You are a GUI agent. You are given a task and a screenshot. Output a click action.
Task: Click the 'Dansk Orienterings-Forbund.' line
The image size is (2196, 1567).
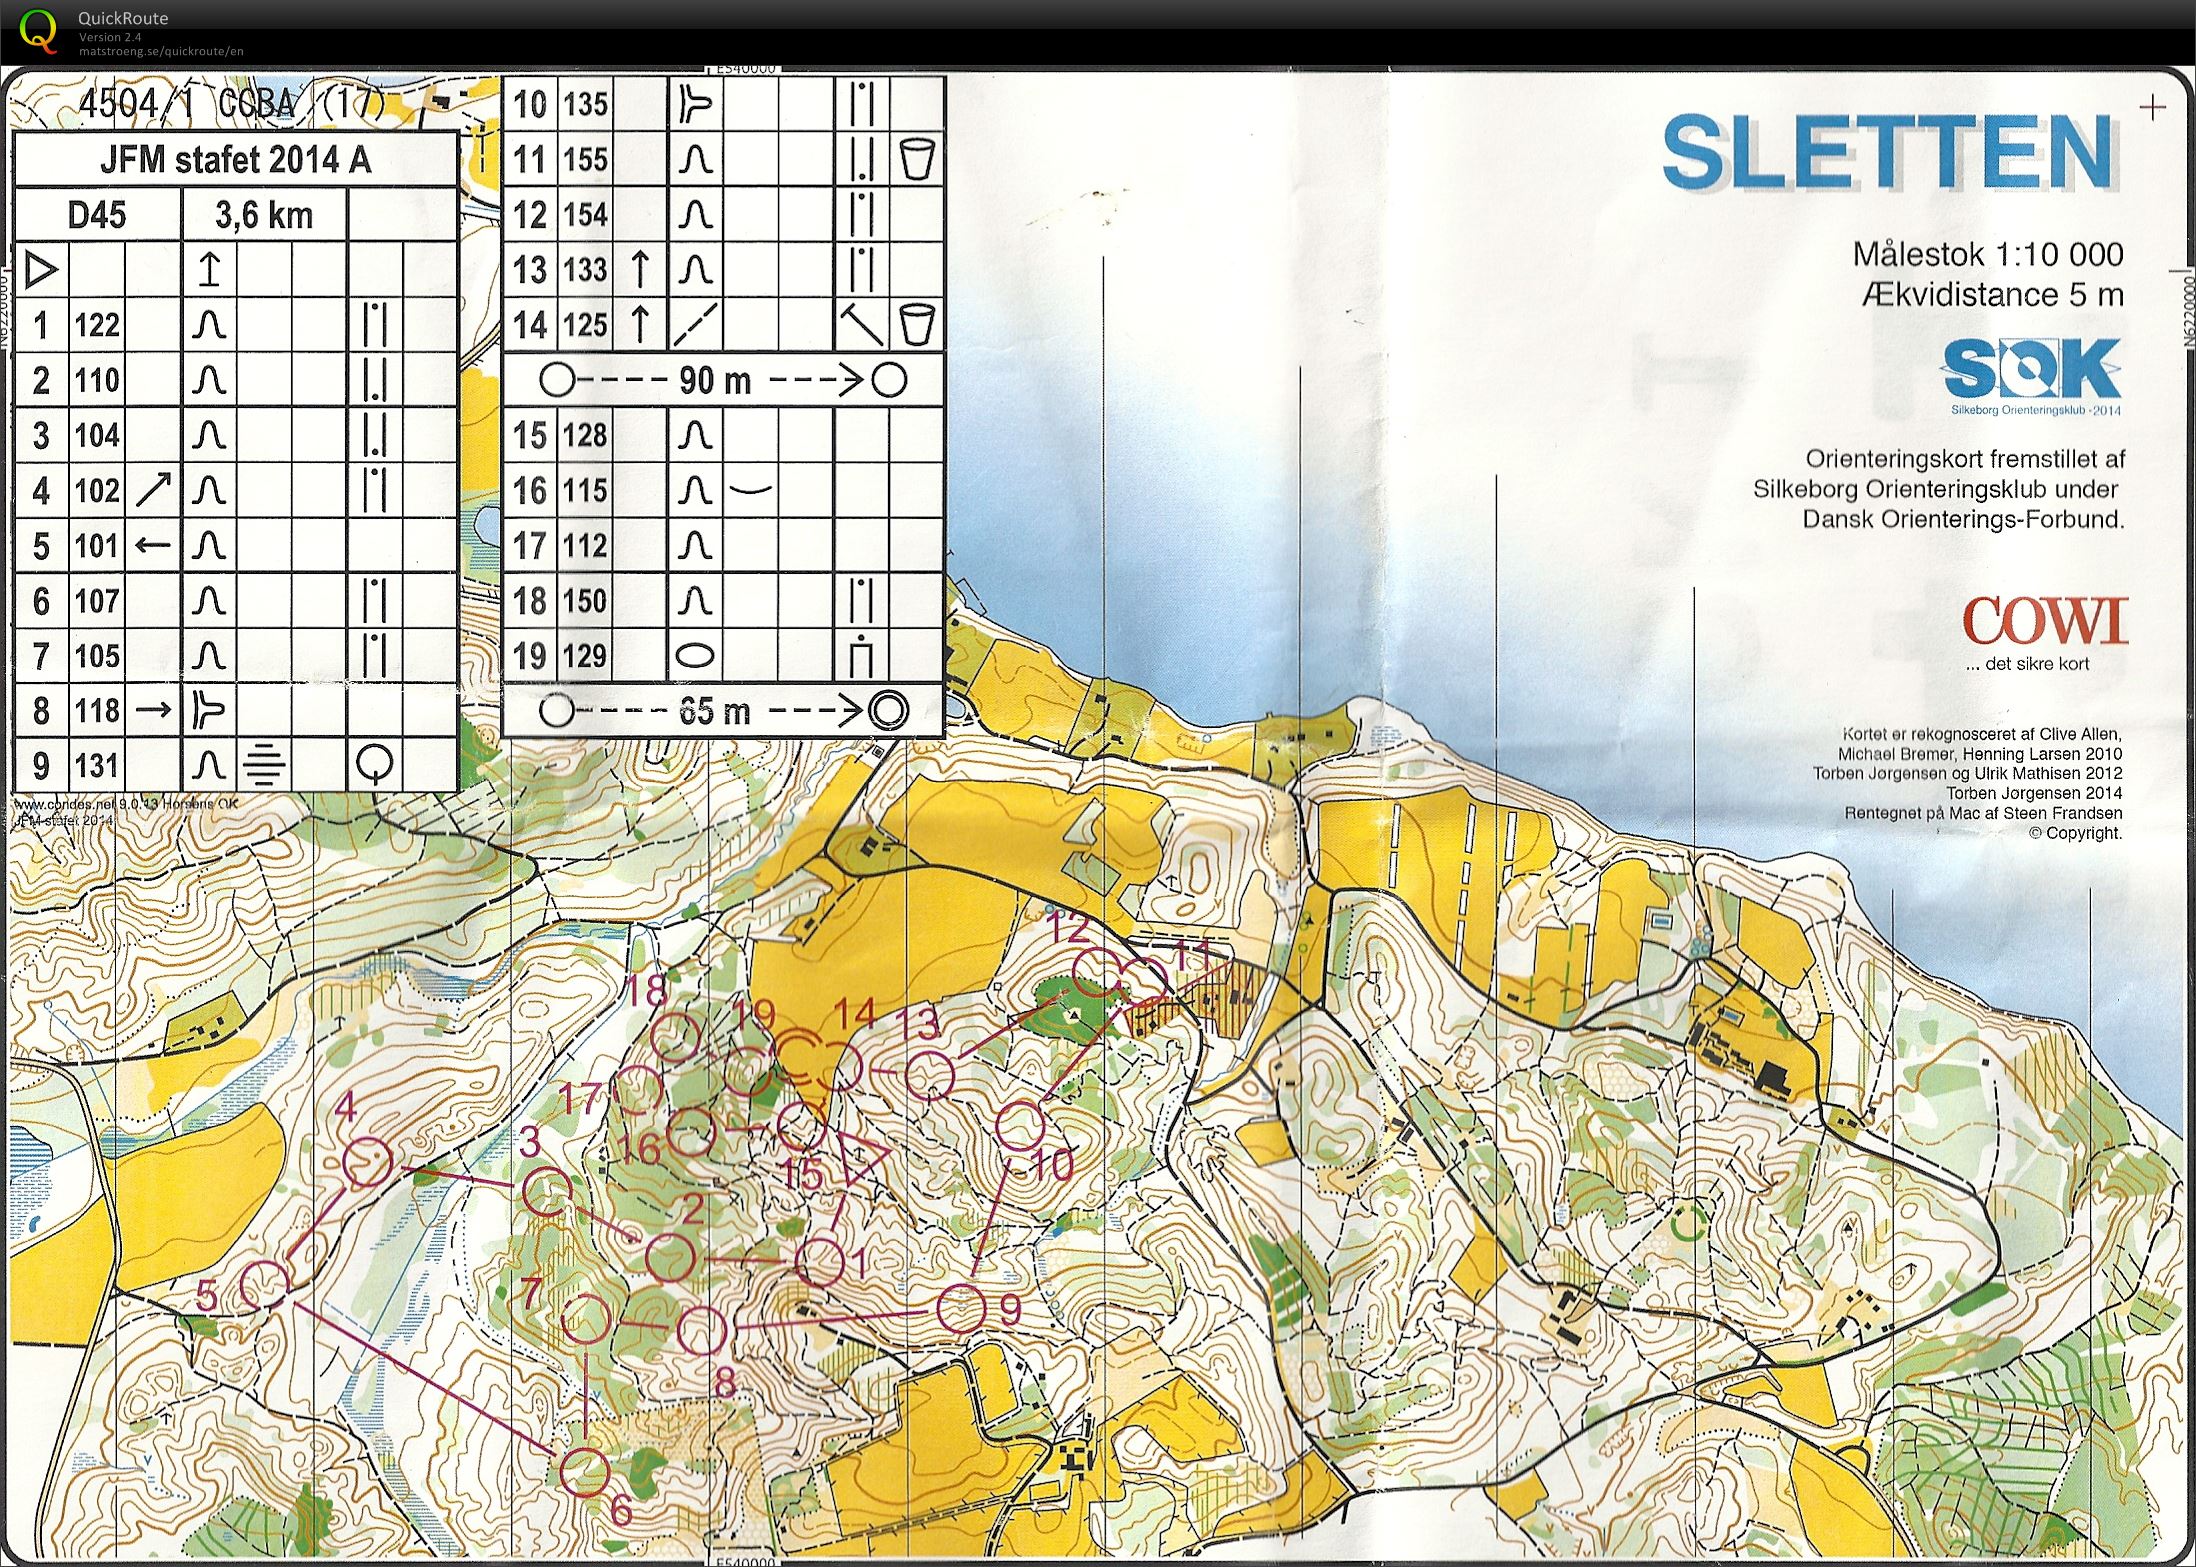1963,520
